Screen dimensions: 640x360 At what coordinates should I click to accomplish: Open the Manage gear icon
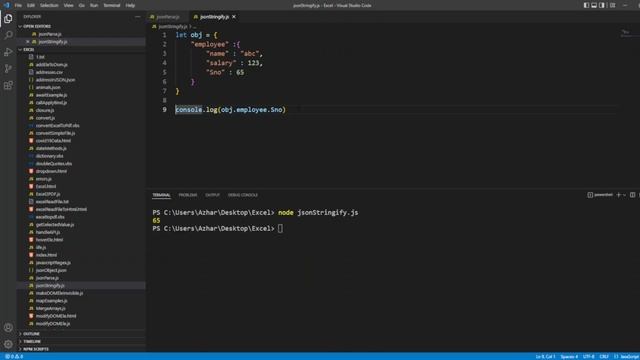[x=8, y=344]
